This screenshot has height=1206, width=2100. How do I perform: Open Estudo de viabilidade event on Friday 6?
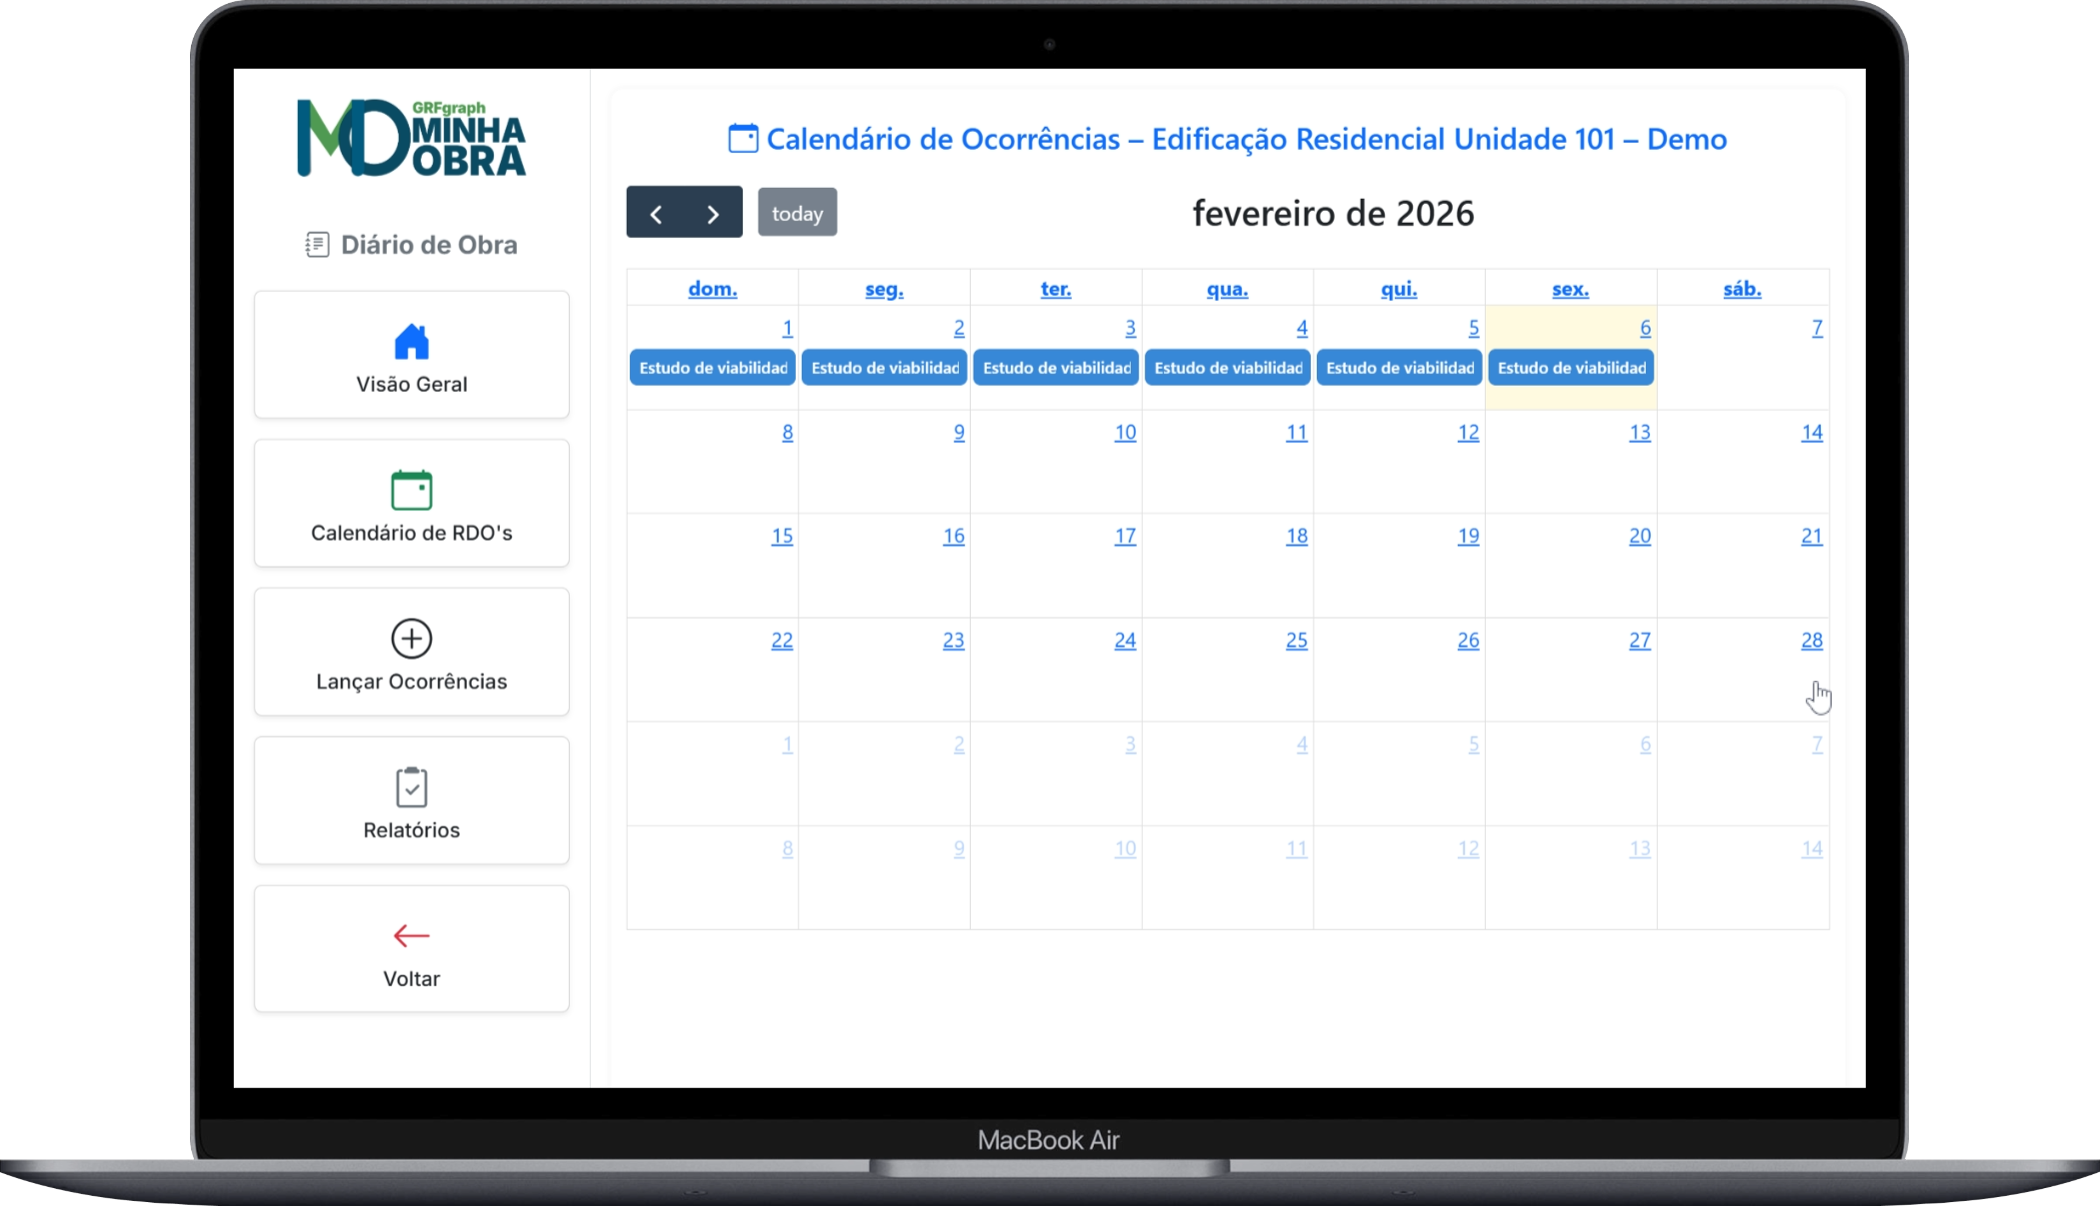(1570, 368)
